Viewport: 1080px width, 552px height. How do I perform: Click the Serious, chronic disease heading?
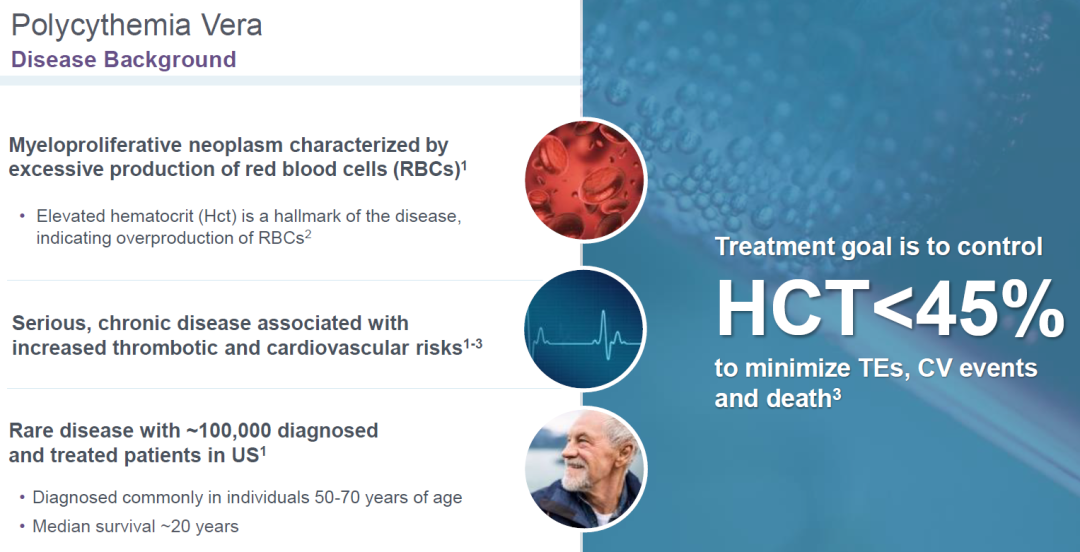point(247,335)
